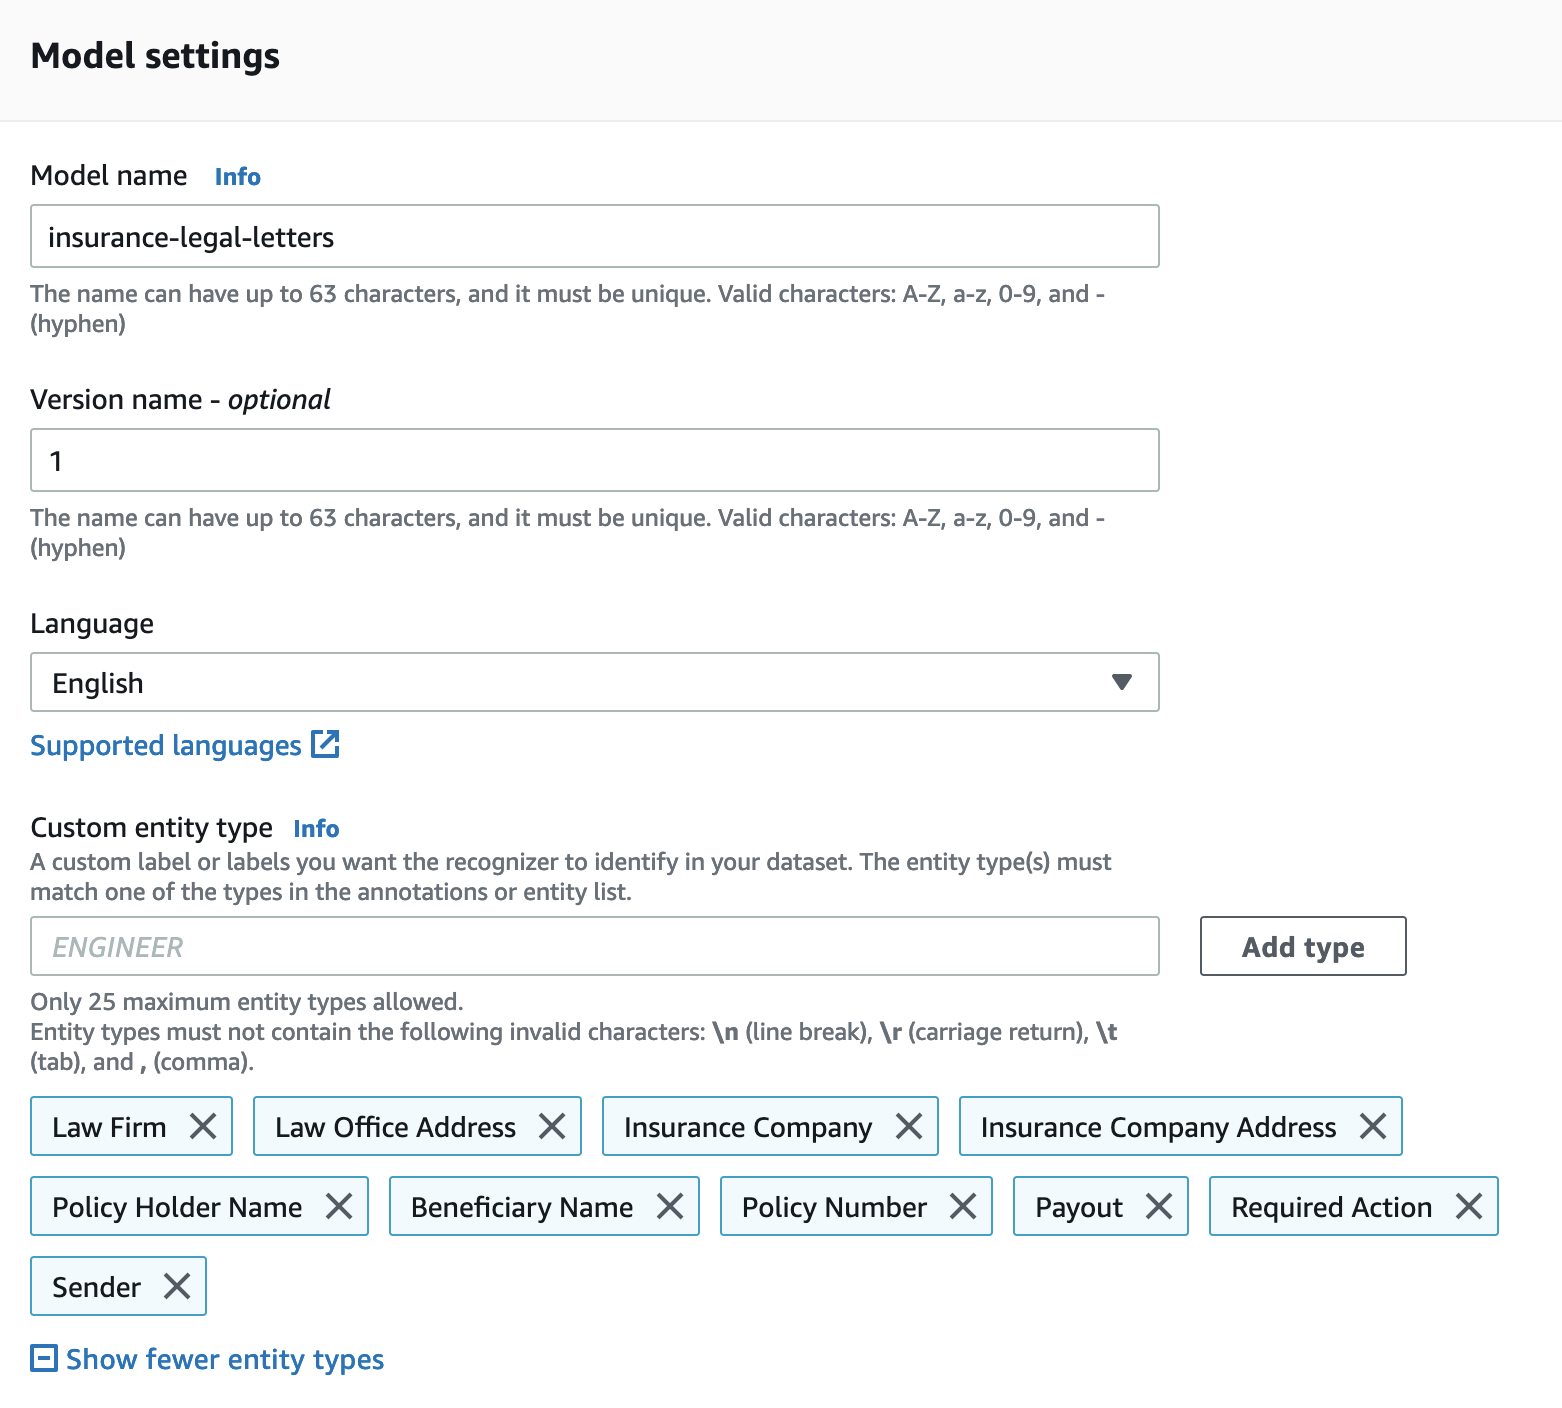Screen dimensions: 1562x1408
Task: Remove the Law Firm entity type
Action: coord(203,1127)
